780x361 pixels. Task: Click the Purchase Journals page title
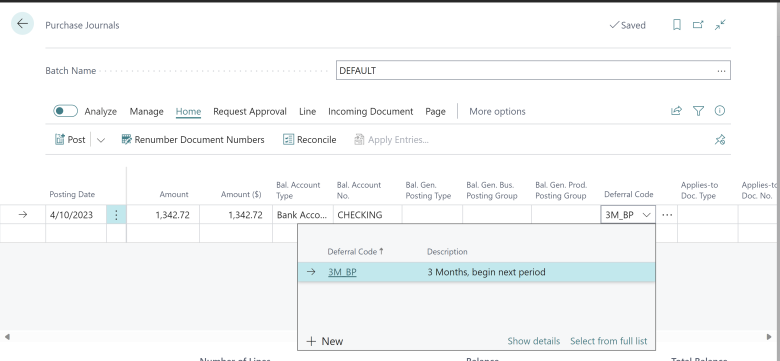[x=82, y=25]
